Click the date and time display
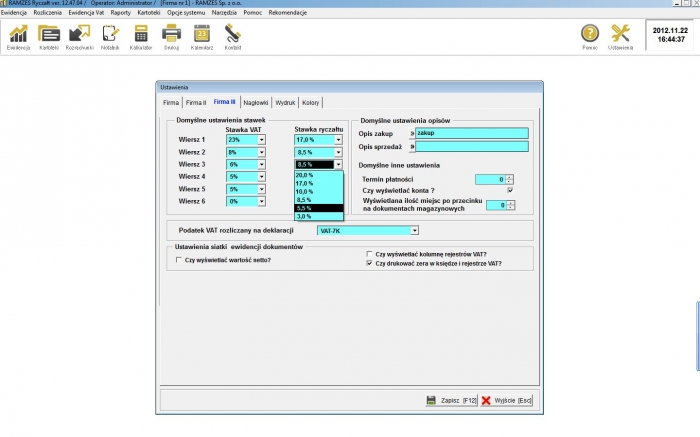 670,35
